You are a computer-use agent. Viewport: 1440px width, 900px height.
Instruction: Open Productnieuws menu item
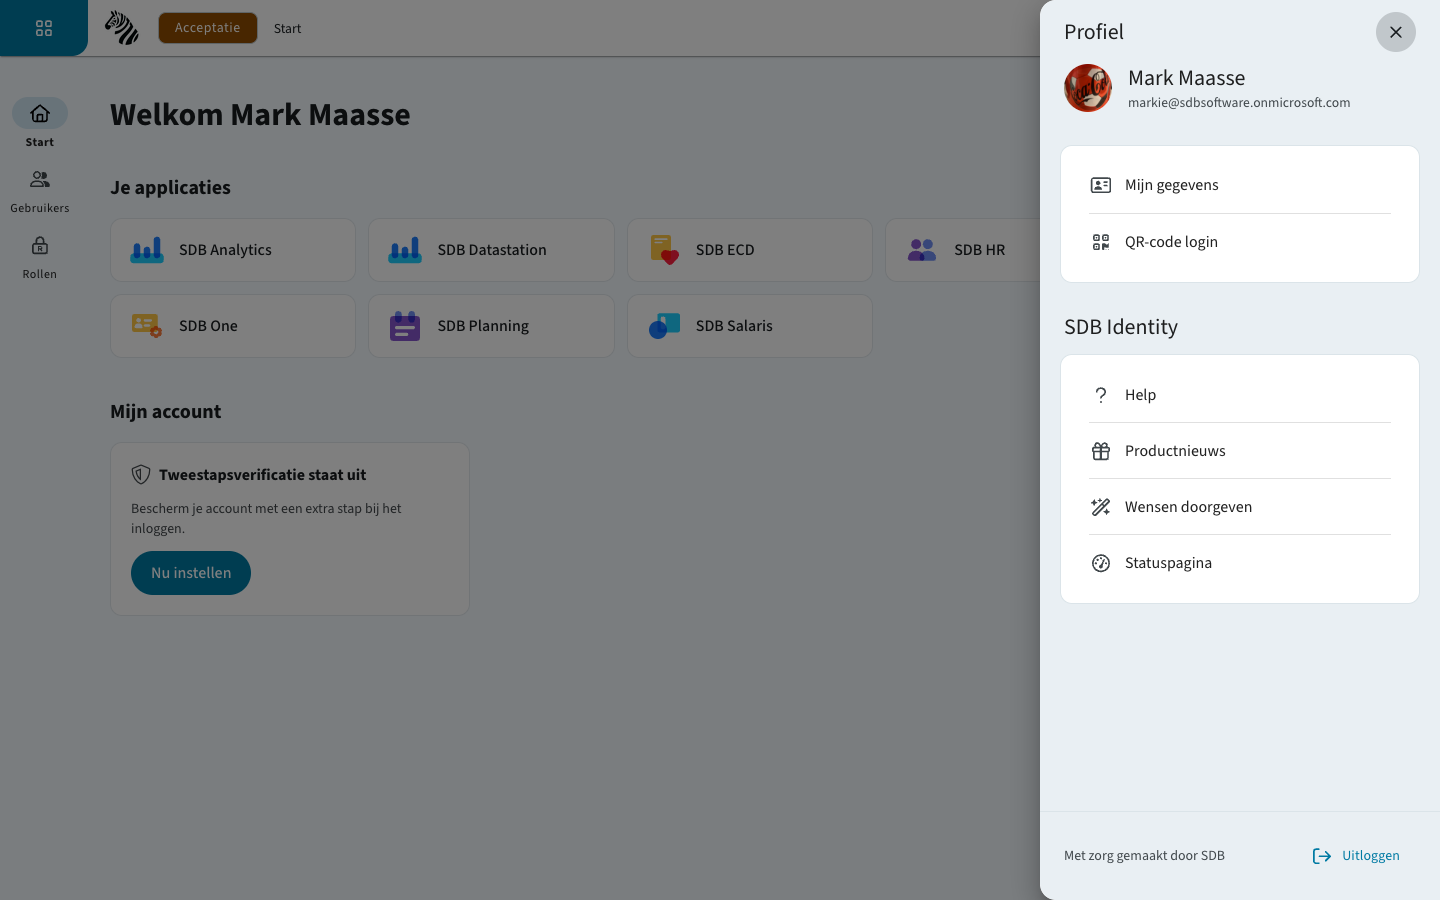click(x=1240, y=451)
